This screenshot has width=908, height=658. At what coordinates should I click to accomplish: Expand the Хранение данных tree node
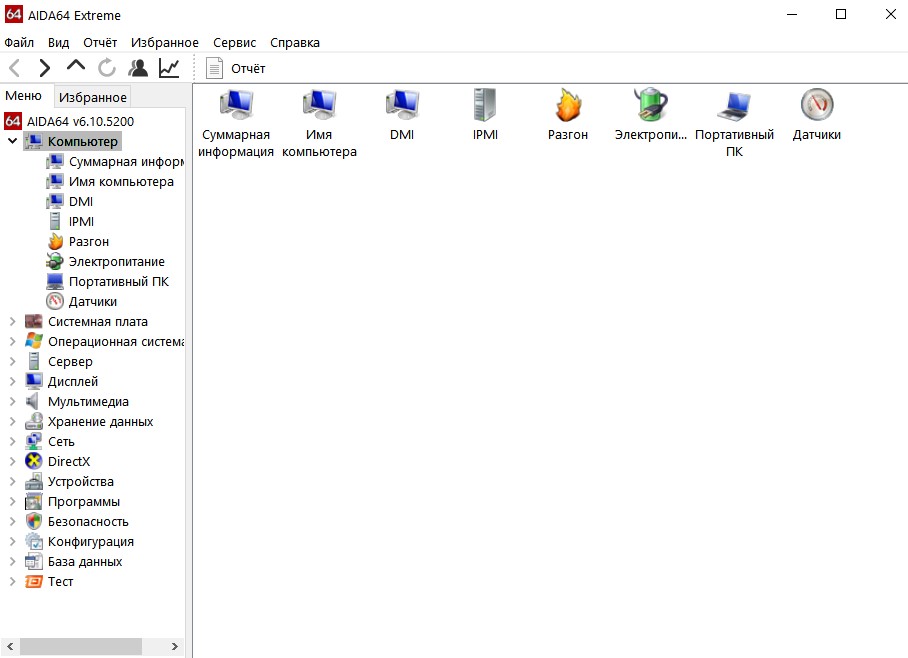pyautogui.click(x=13, y=422)
